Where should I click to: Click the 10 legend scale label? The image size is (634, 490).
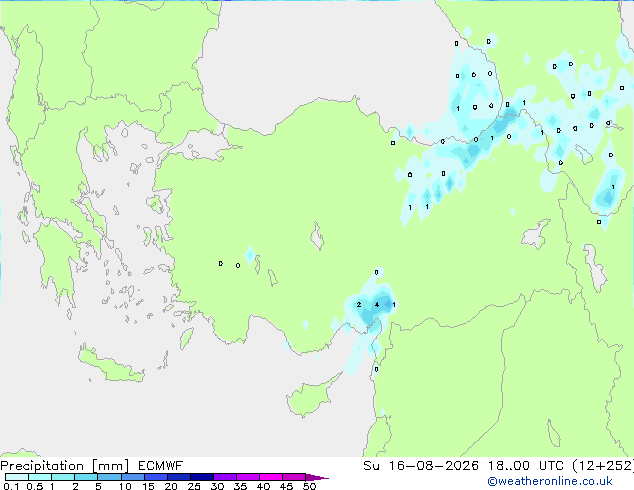pos(125,486)
